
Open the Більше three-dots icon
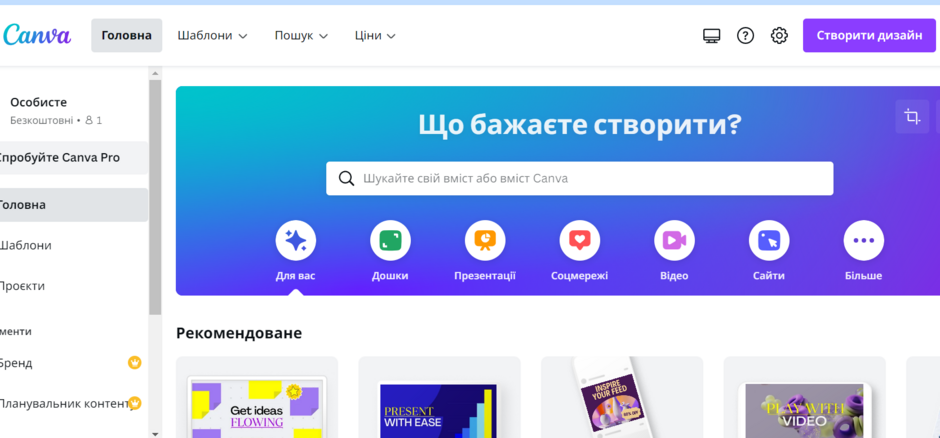[x=864, y=241]
